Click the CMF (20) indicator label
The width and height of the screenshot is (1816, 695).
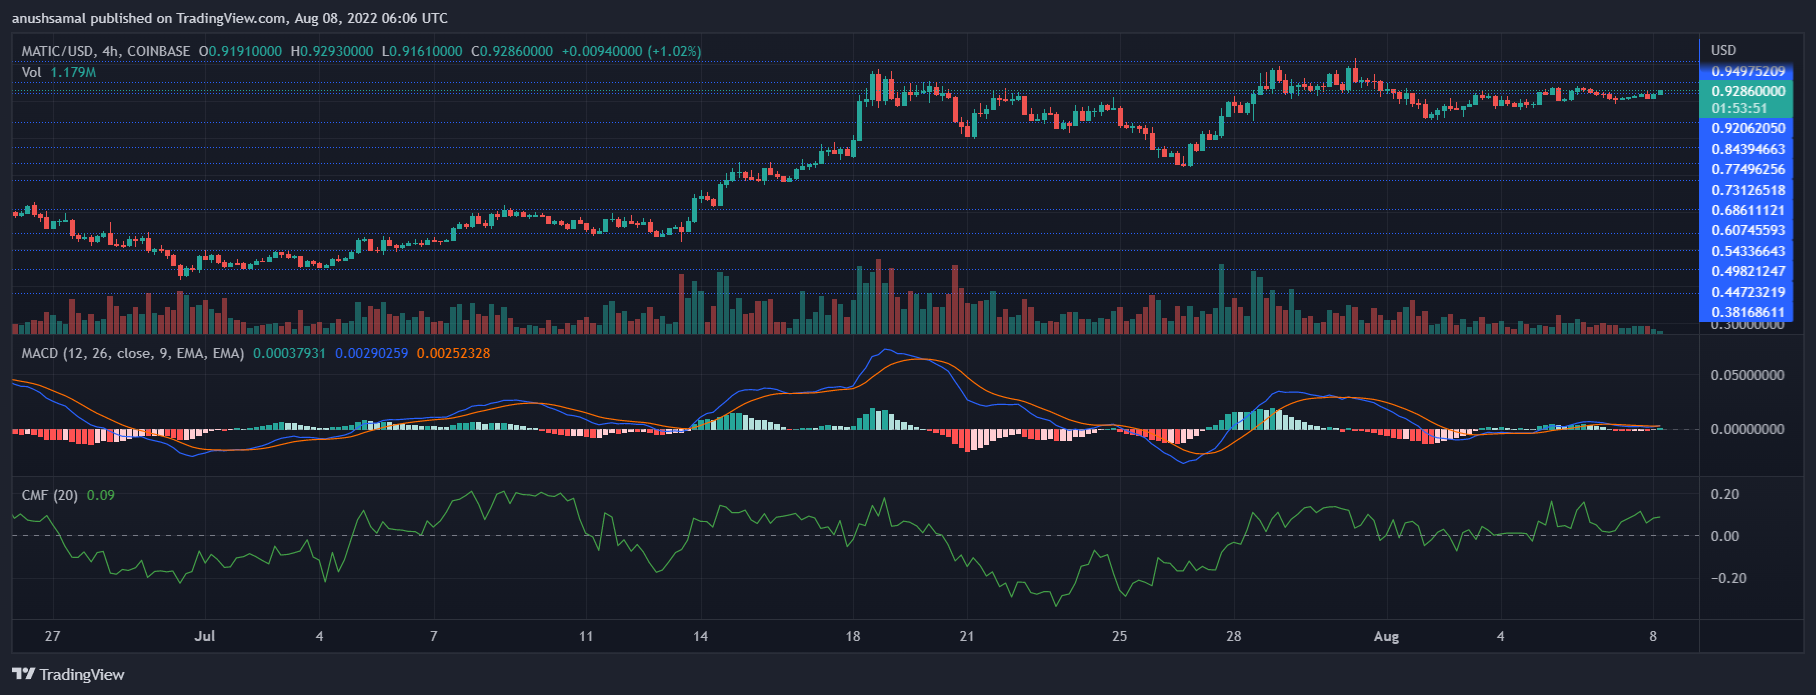point(50,495)
